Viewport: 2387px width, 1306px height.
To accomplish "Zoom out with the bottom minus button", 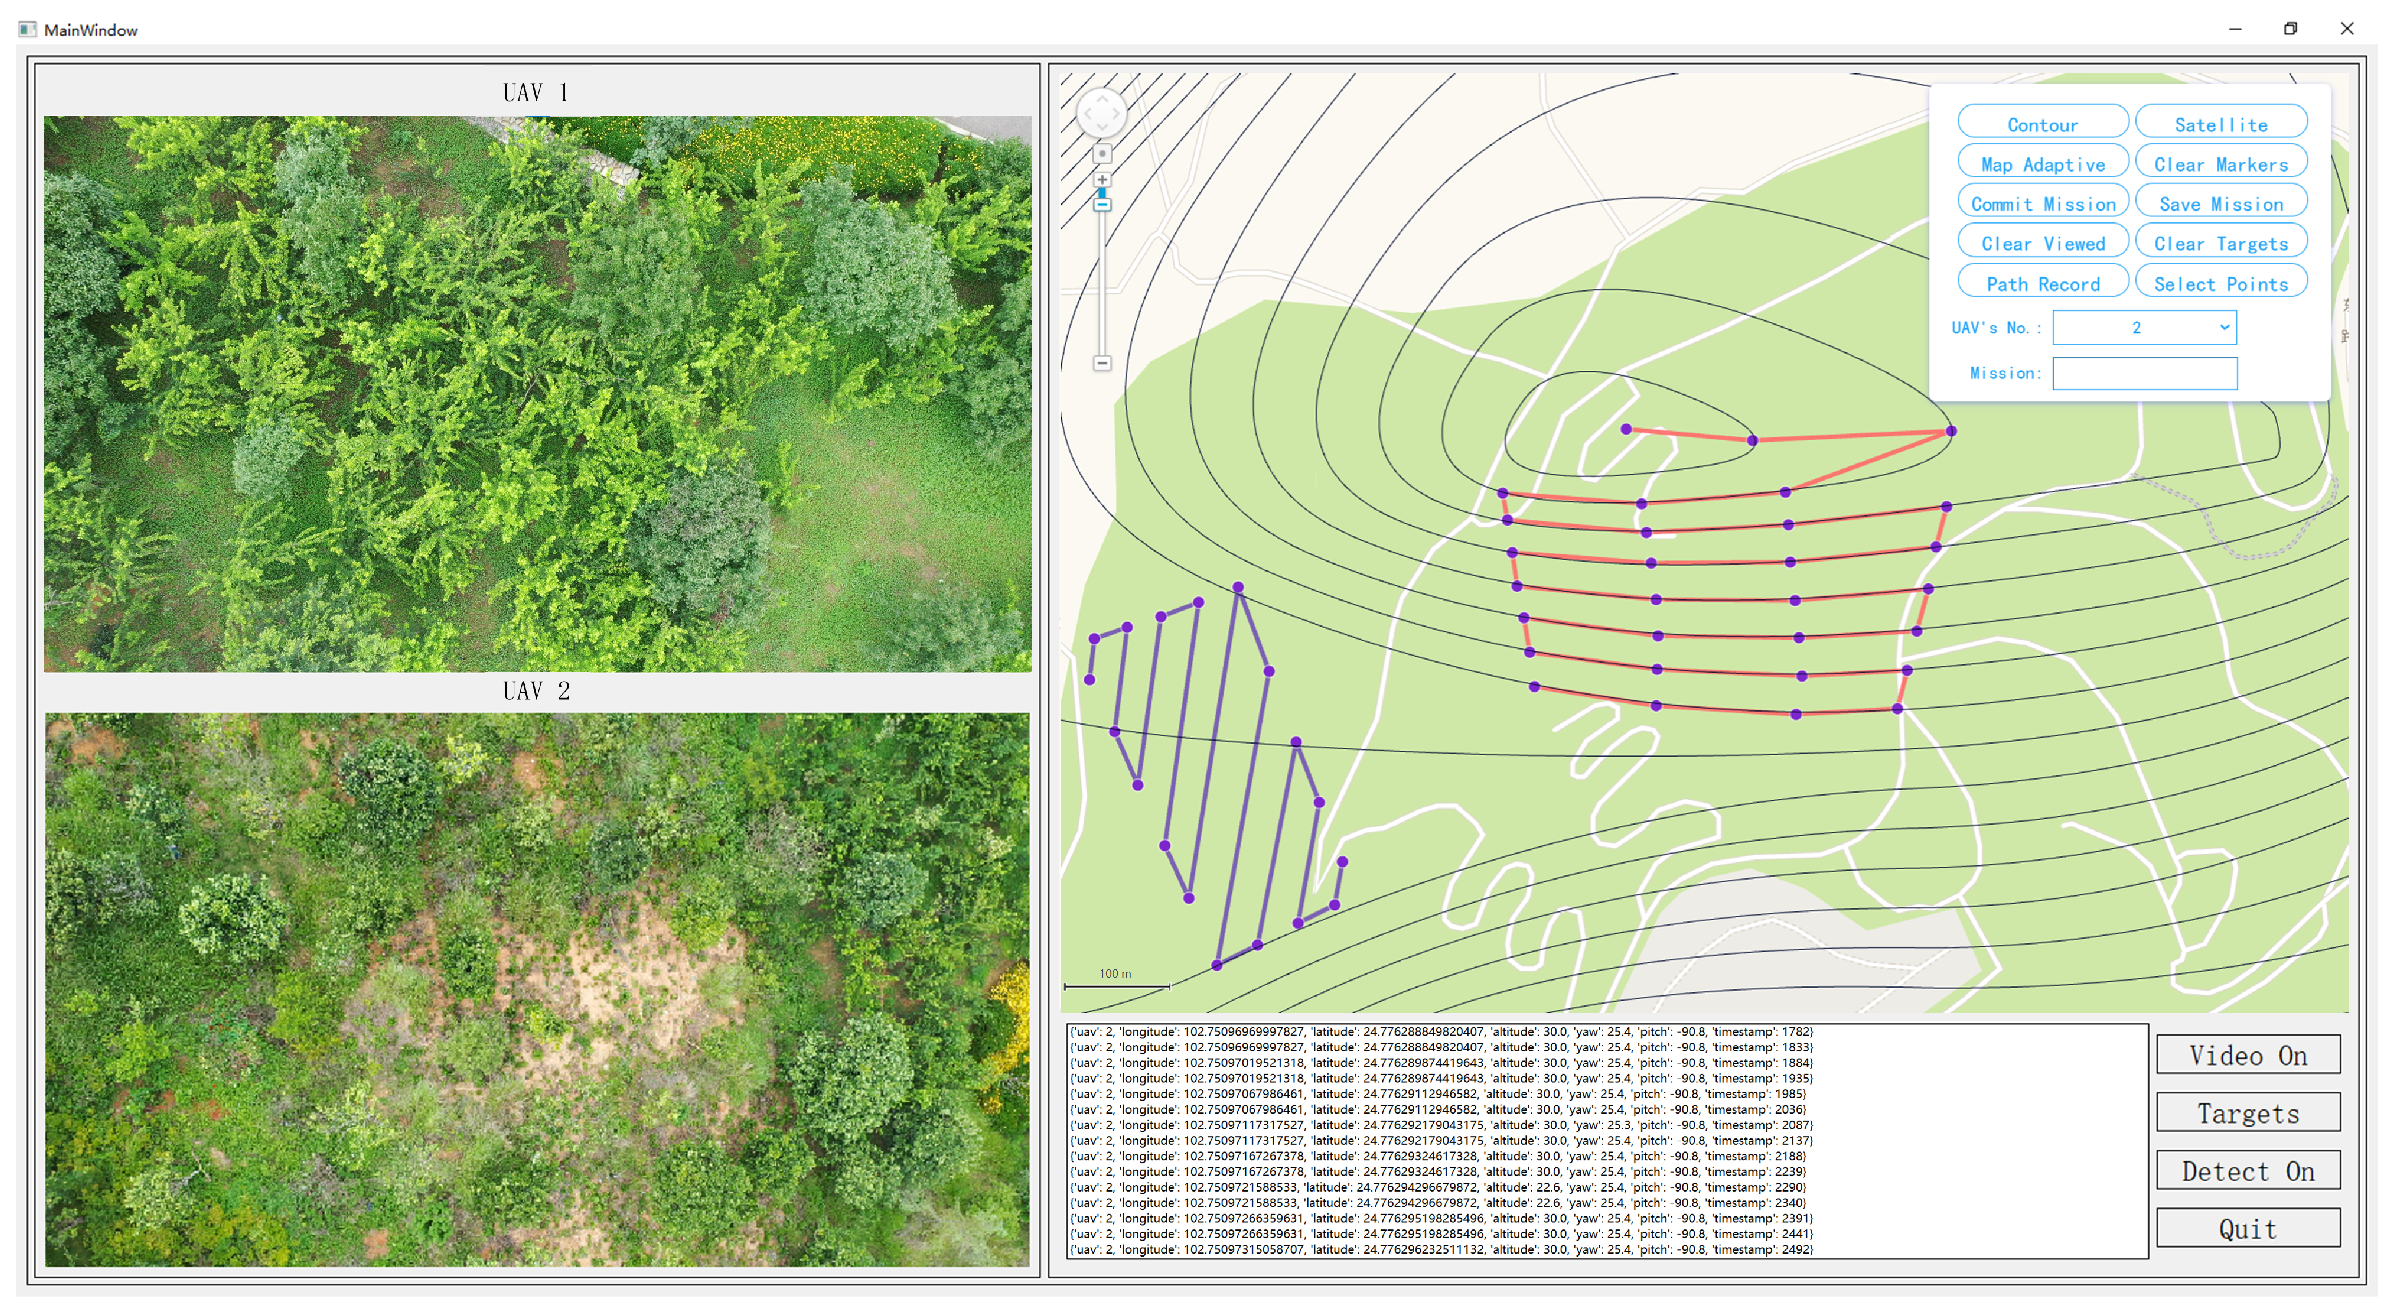I will pyautogui.click(x=1102, y=363).
